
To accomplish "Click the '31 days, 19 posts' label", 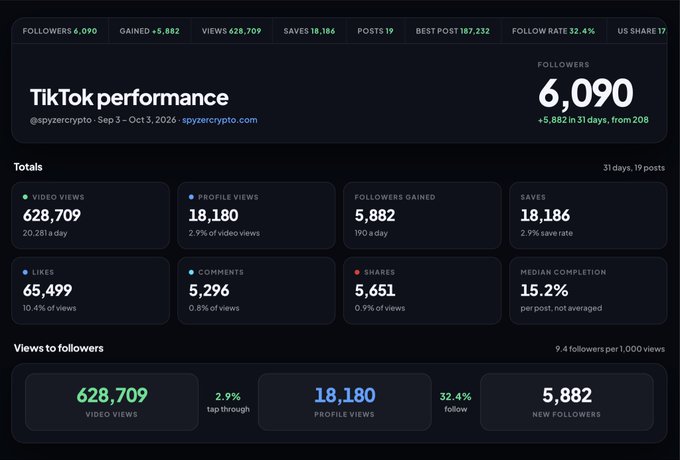I will click(634, 168).
